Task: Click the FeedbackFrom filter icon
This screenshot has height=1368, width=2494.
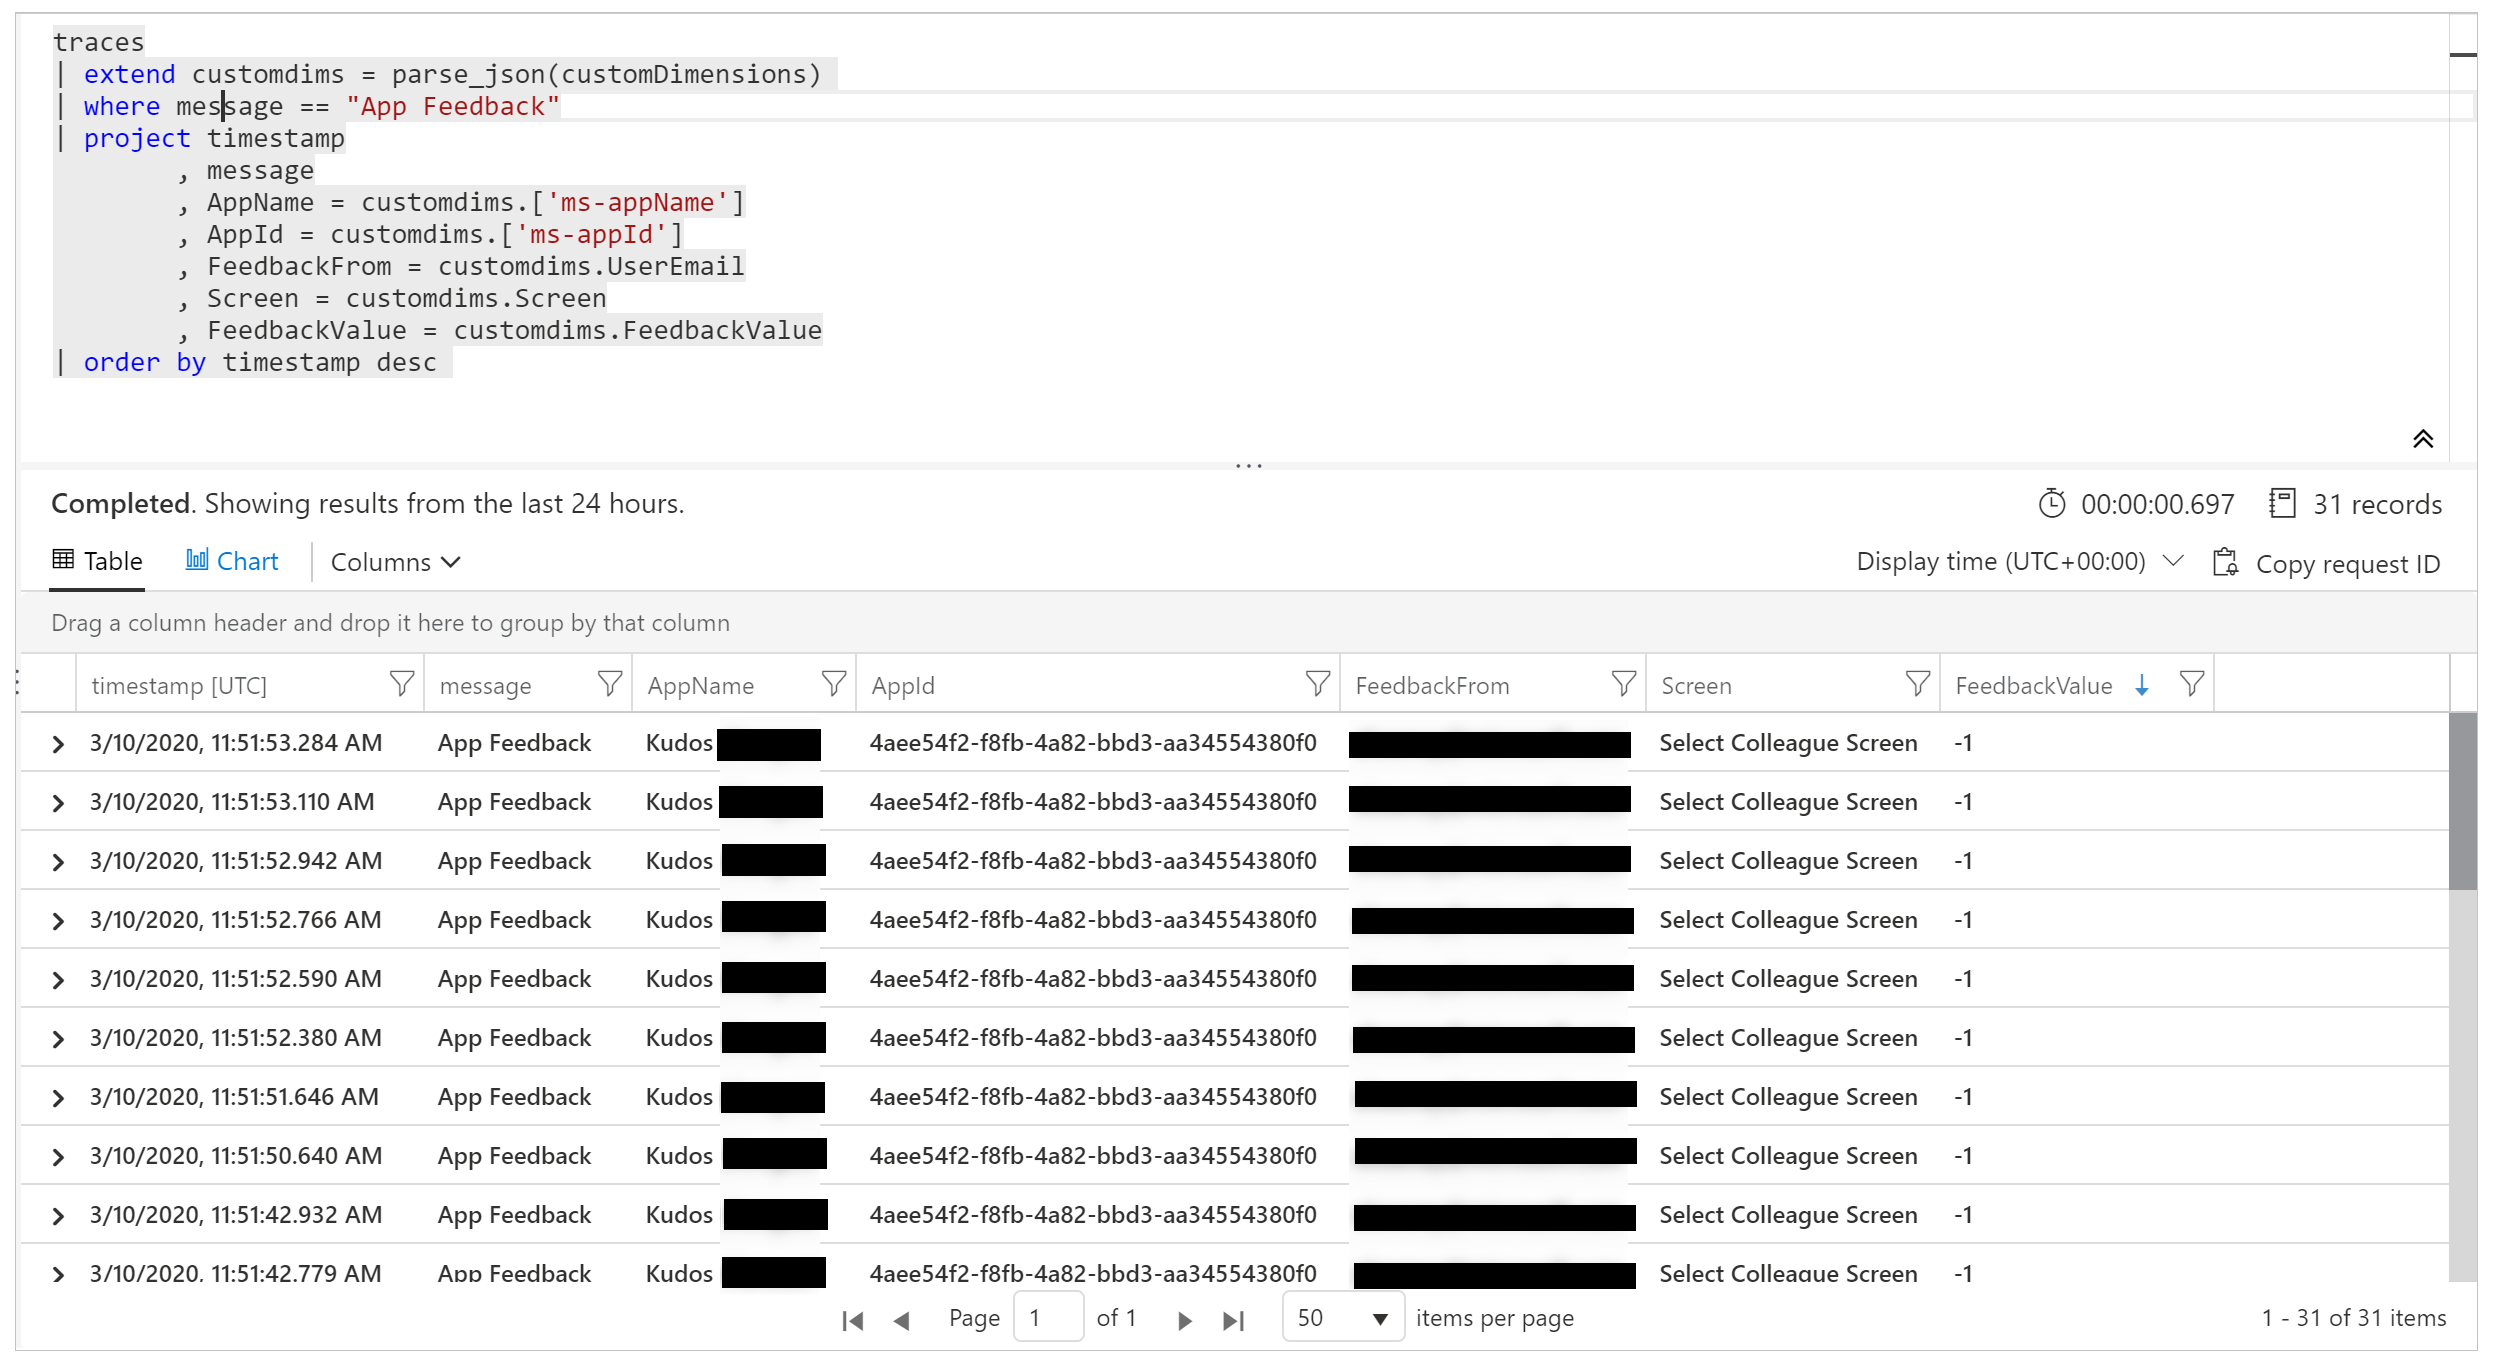Action: (1613, 684)
